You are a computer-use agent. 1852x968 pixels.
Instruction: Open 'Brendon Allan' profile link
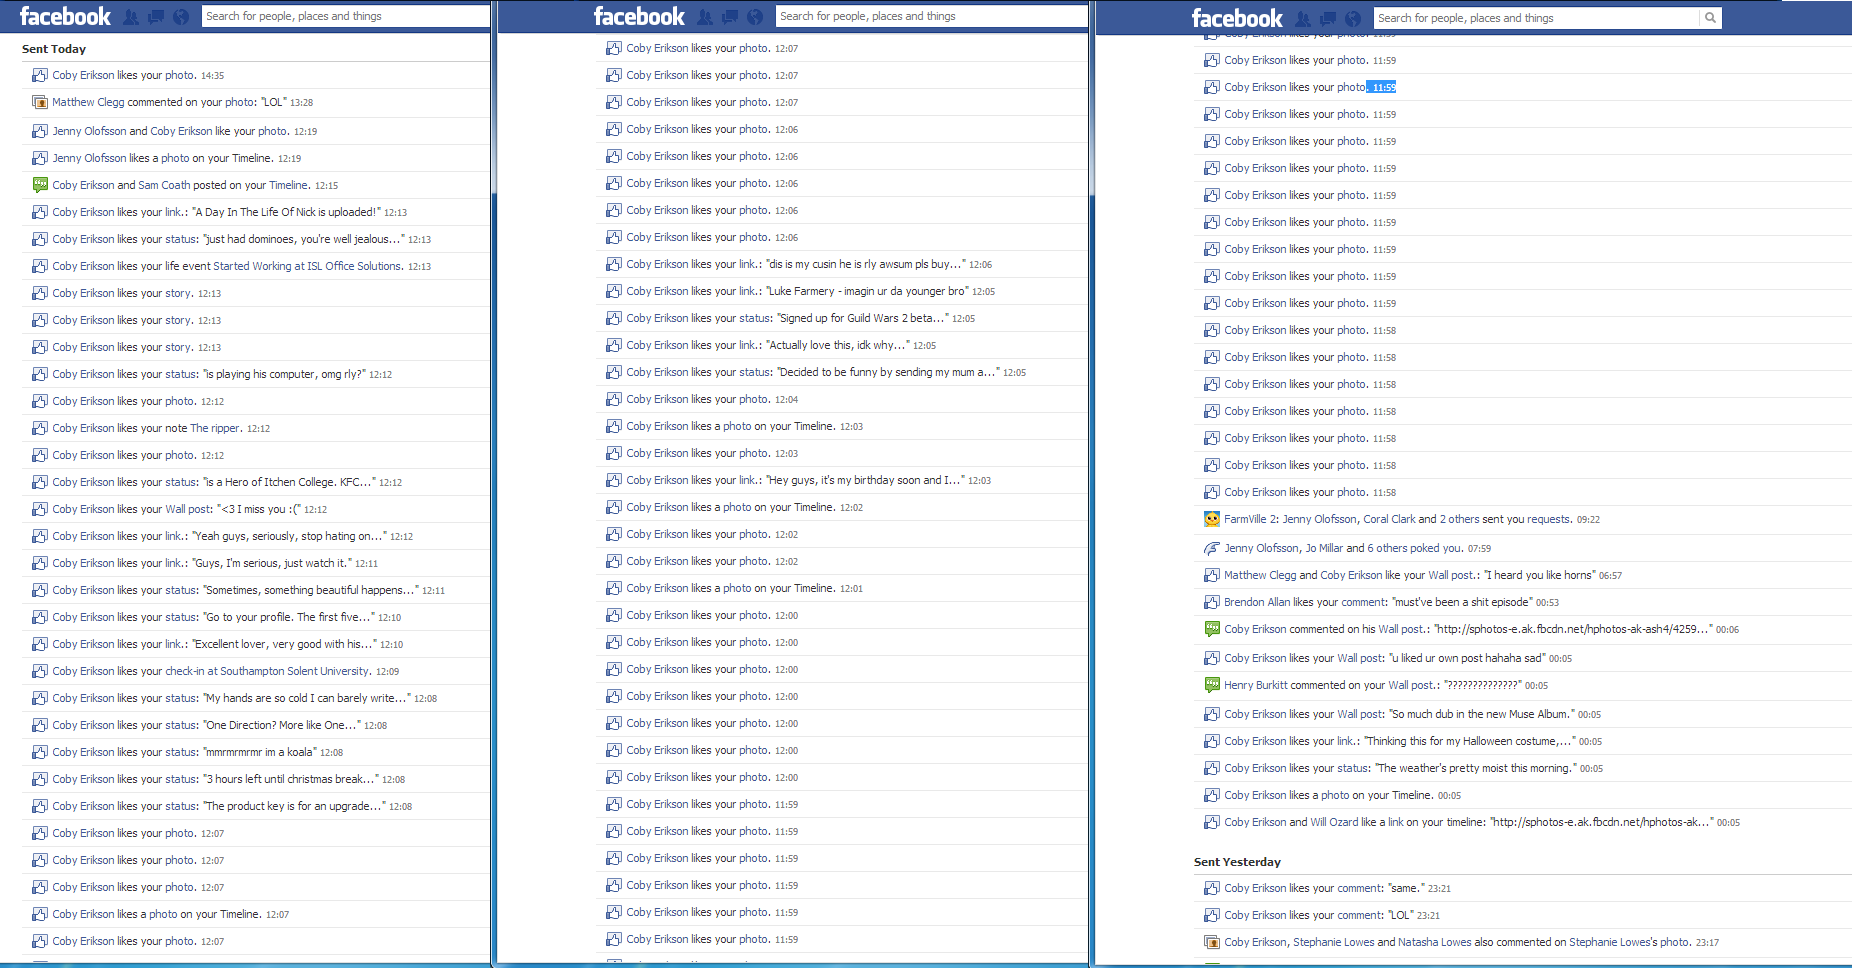tap(1257, 602)
